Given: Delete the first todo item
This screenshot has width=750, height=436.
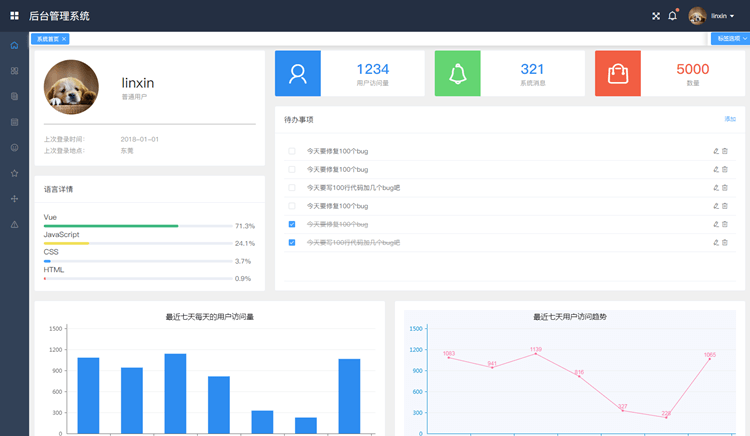Looking at the screenshot, I should 725,151.
